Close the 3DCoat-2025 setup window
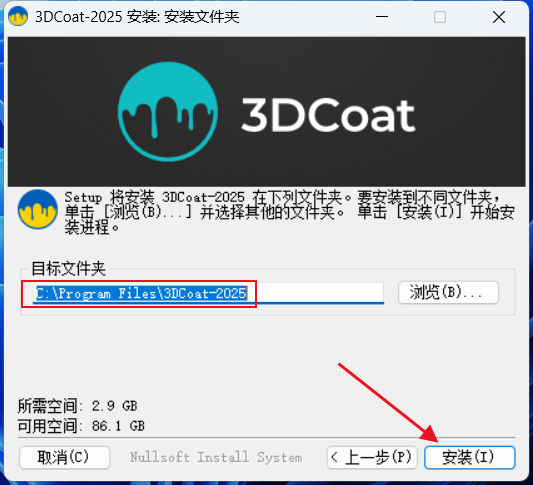Viewport: 533px width, 485px height. point(499,17)
